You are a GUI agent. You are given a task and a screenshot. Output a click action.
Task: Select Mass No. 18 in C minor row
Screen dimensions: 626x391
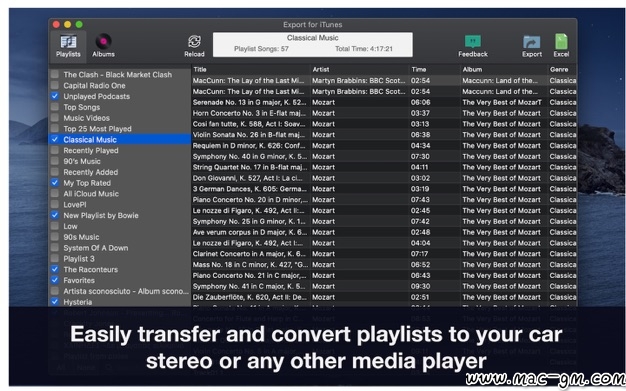click(384, 264)
